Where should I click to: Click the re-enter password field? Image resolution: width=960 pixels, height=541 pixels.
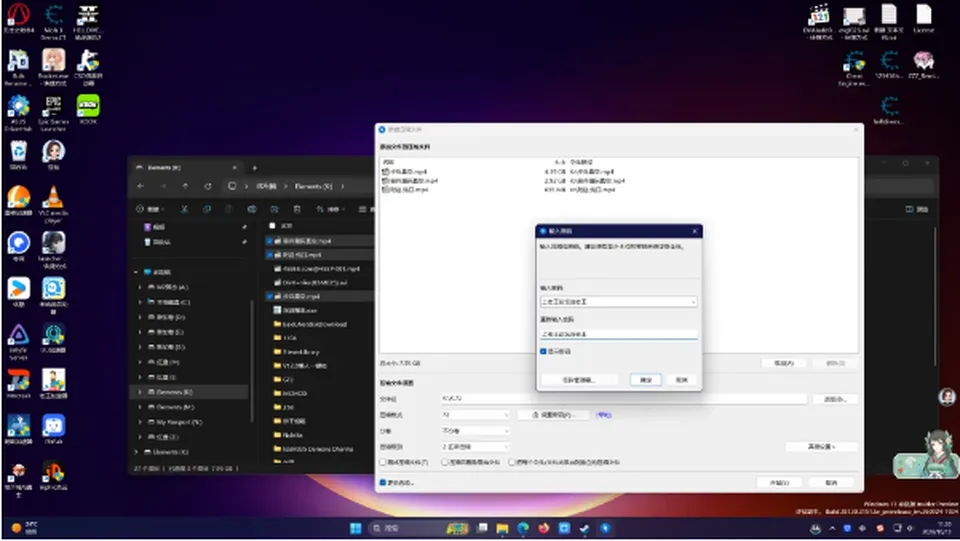[618, 334]
